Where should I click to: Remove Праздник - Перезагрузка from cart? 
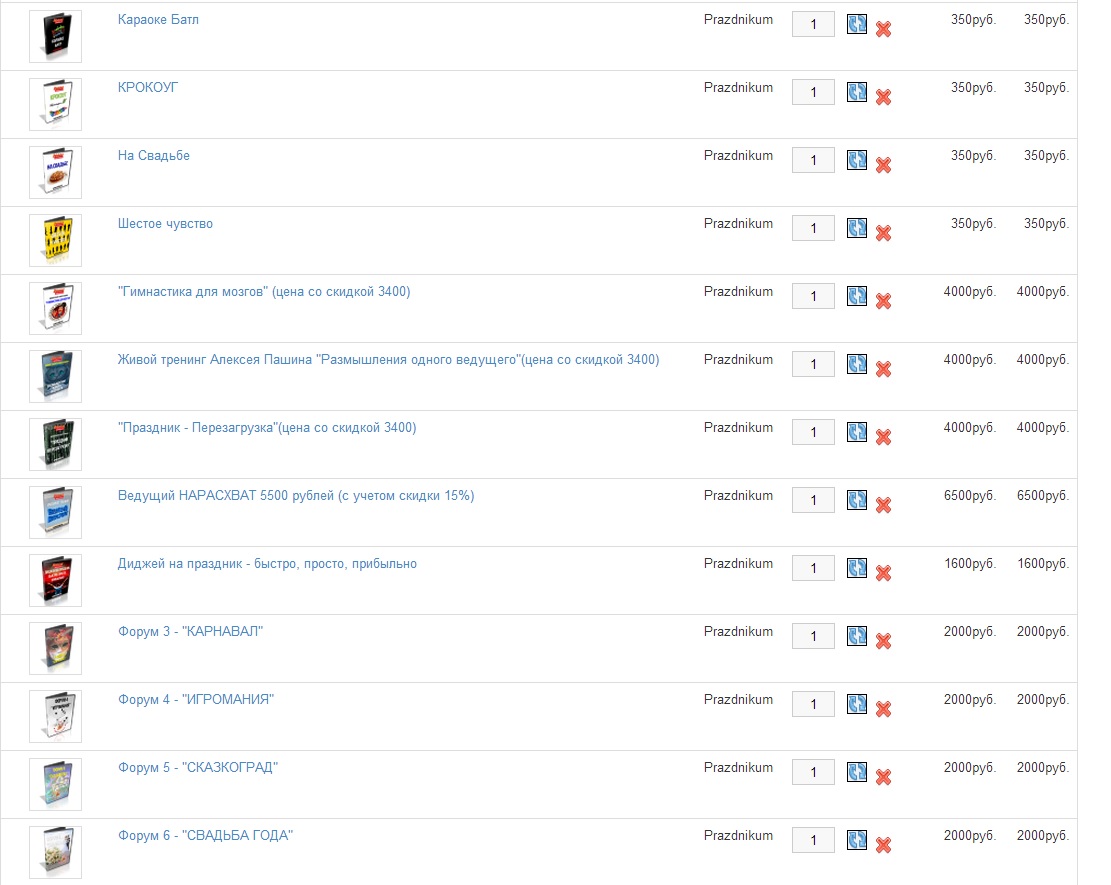pos(883,437)
